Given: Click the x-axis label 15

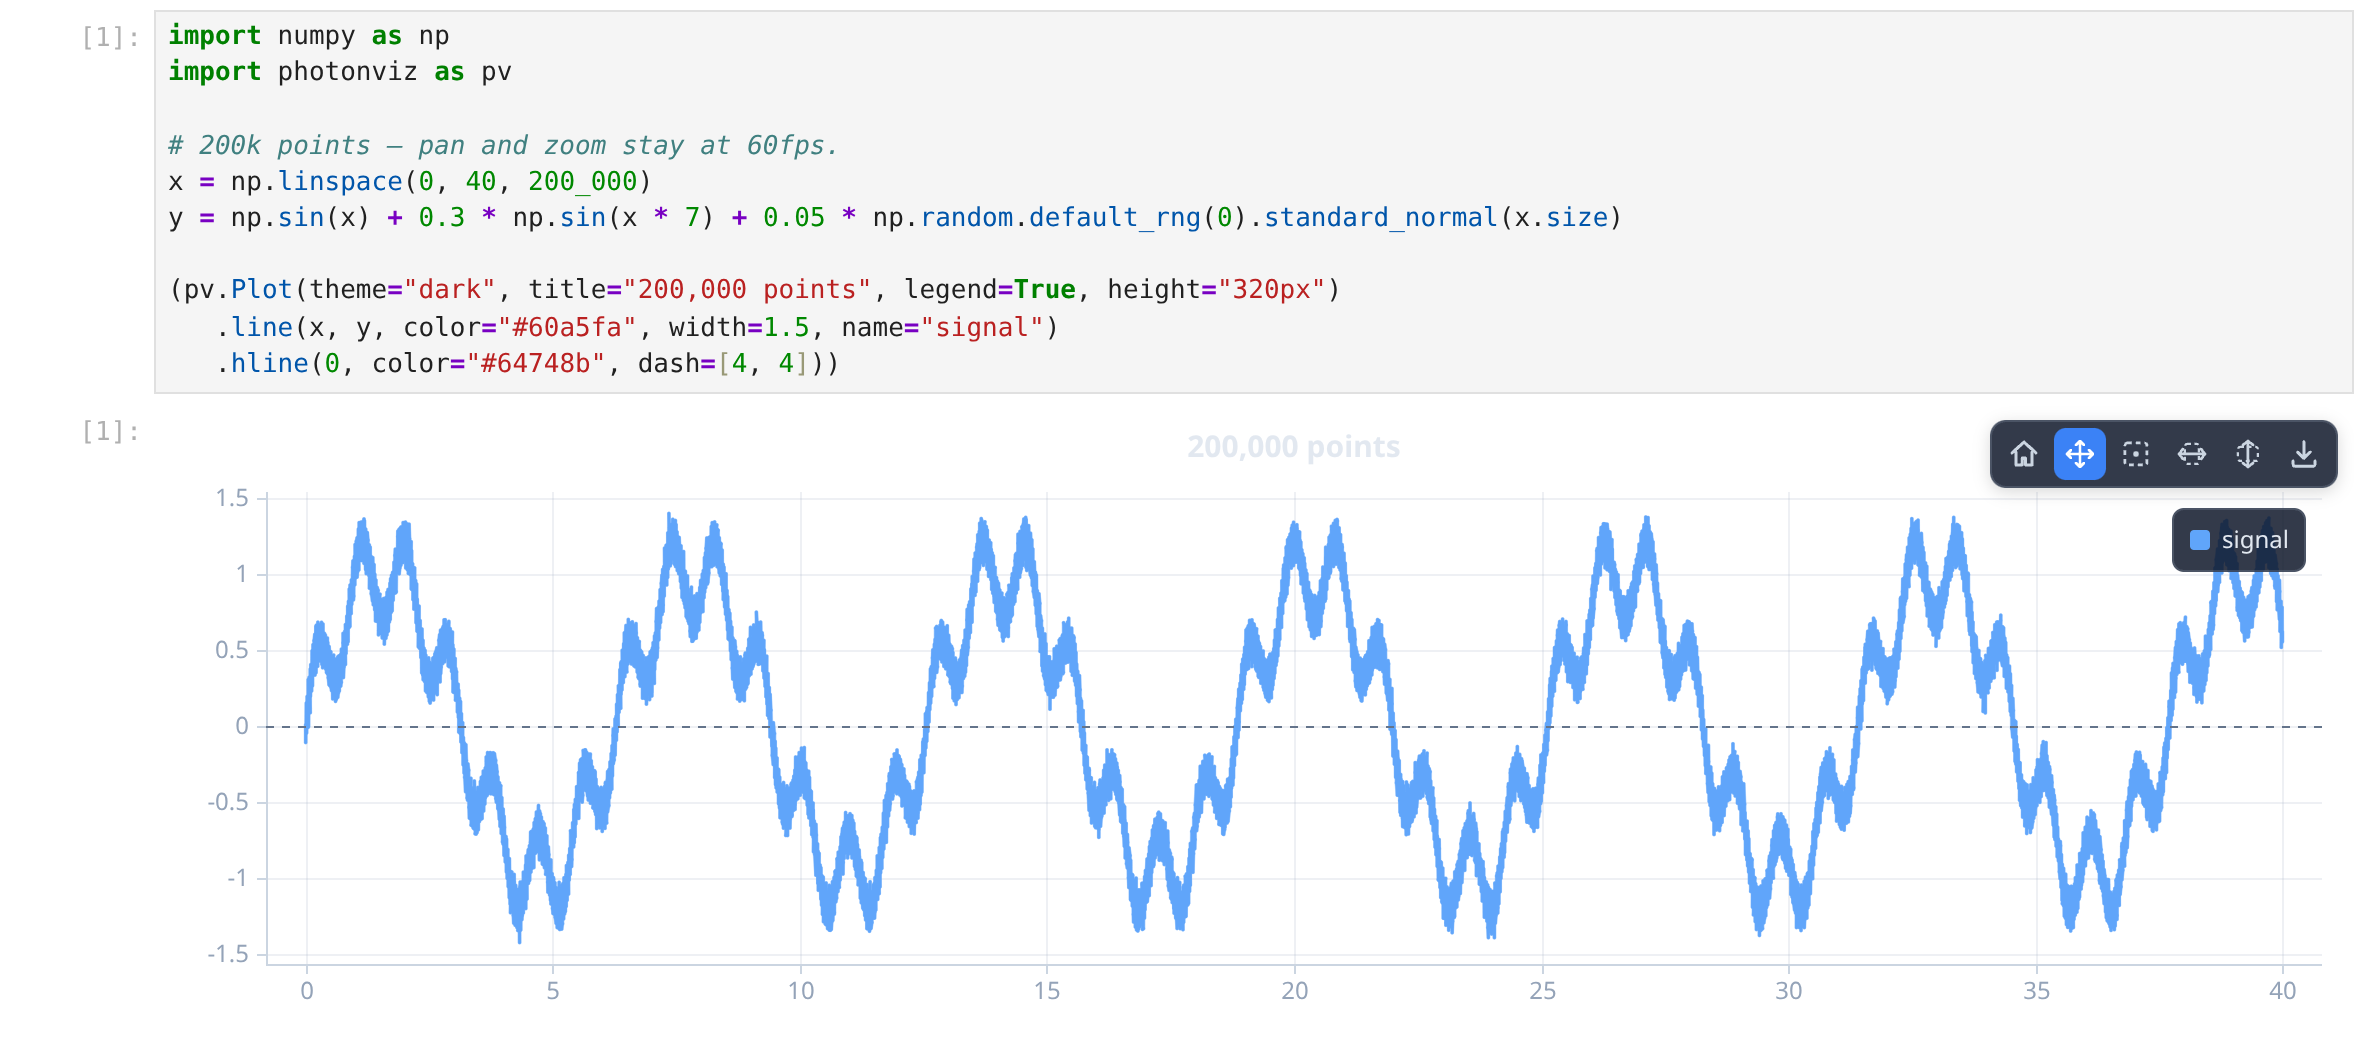Looking at the screenshot, I should [x=1047, y=991].
